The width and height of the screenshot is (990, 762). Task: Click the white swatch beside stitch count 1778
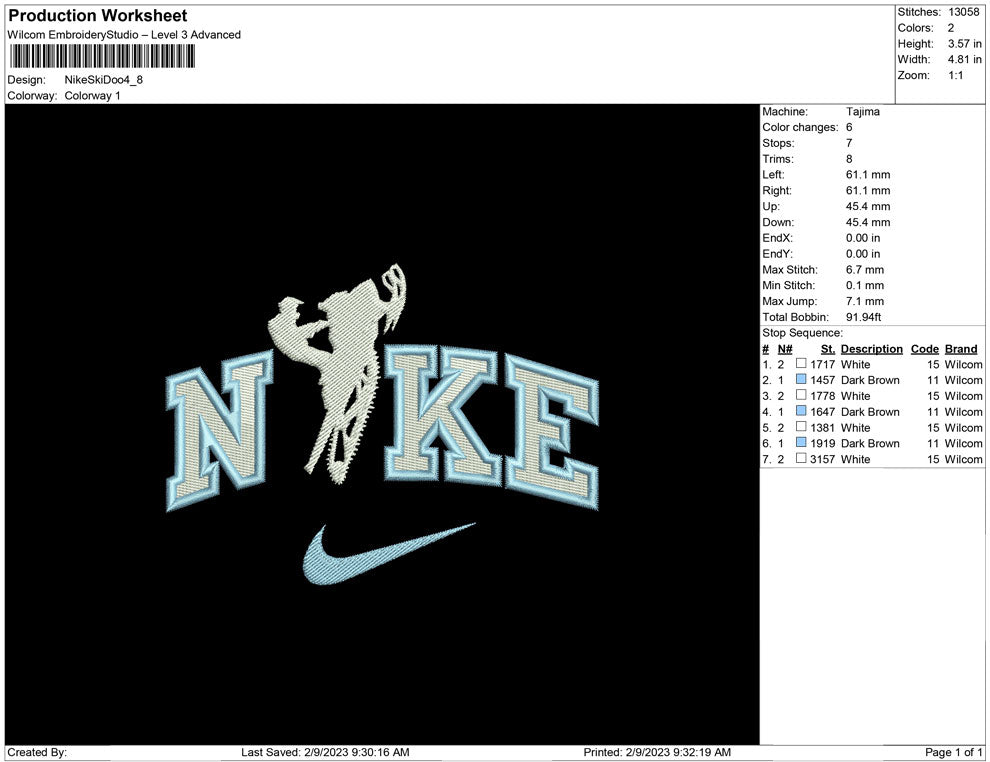pyautogui.click(x=801, y=395)
